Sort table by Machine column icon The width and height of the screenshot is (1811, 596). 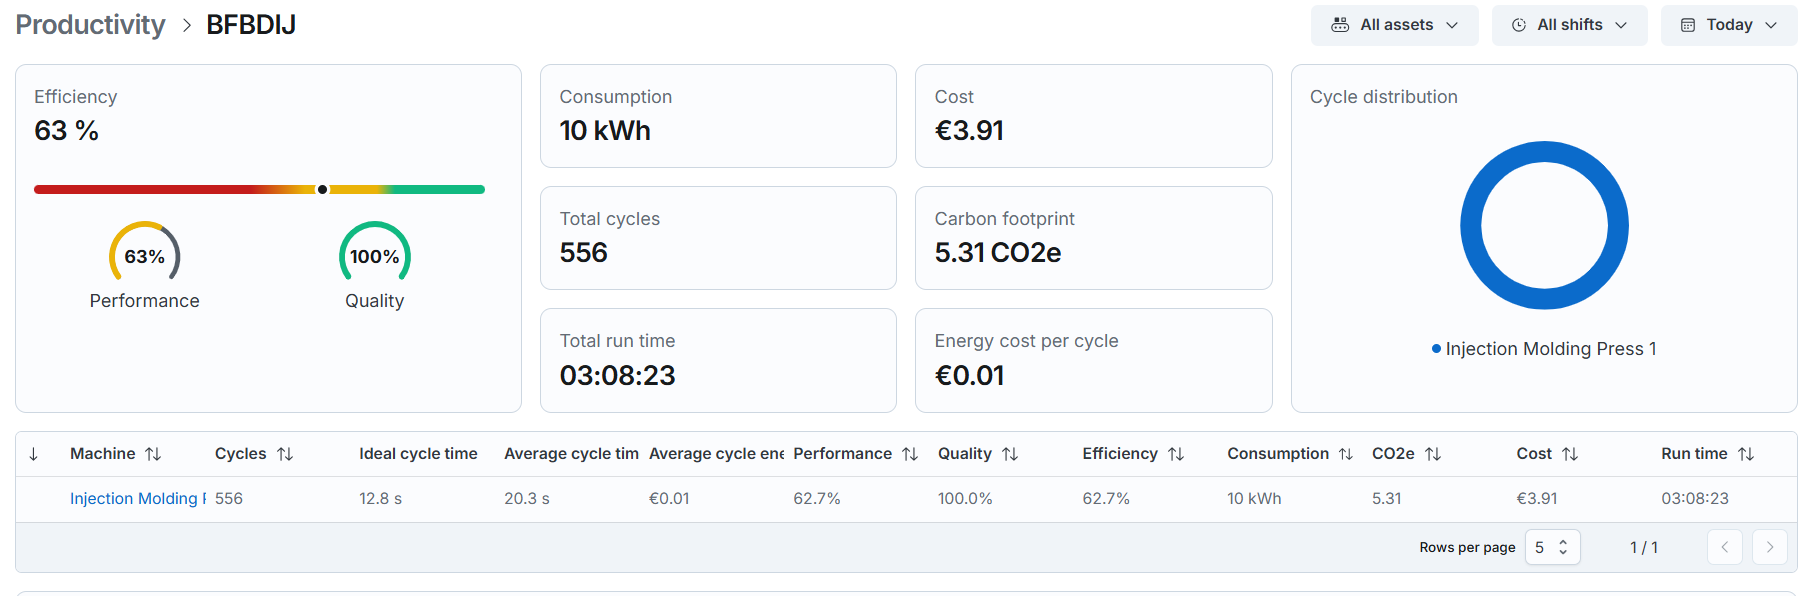coord(153,454)
